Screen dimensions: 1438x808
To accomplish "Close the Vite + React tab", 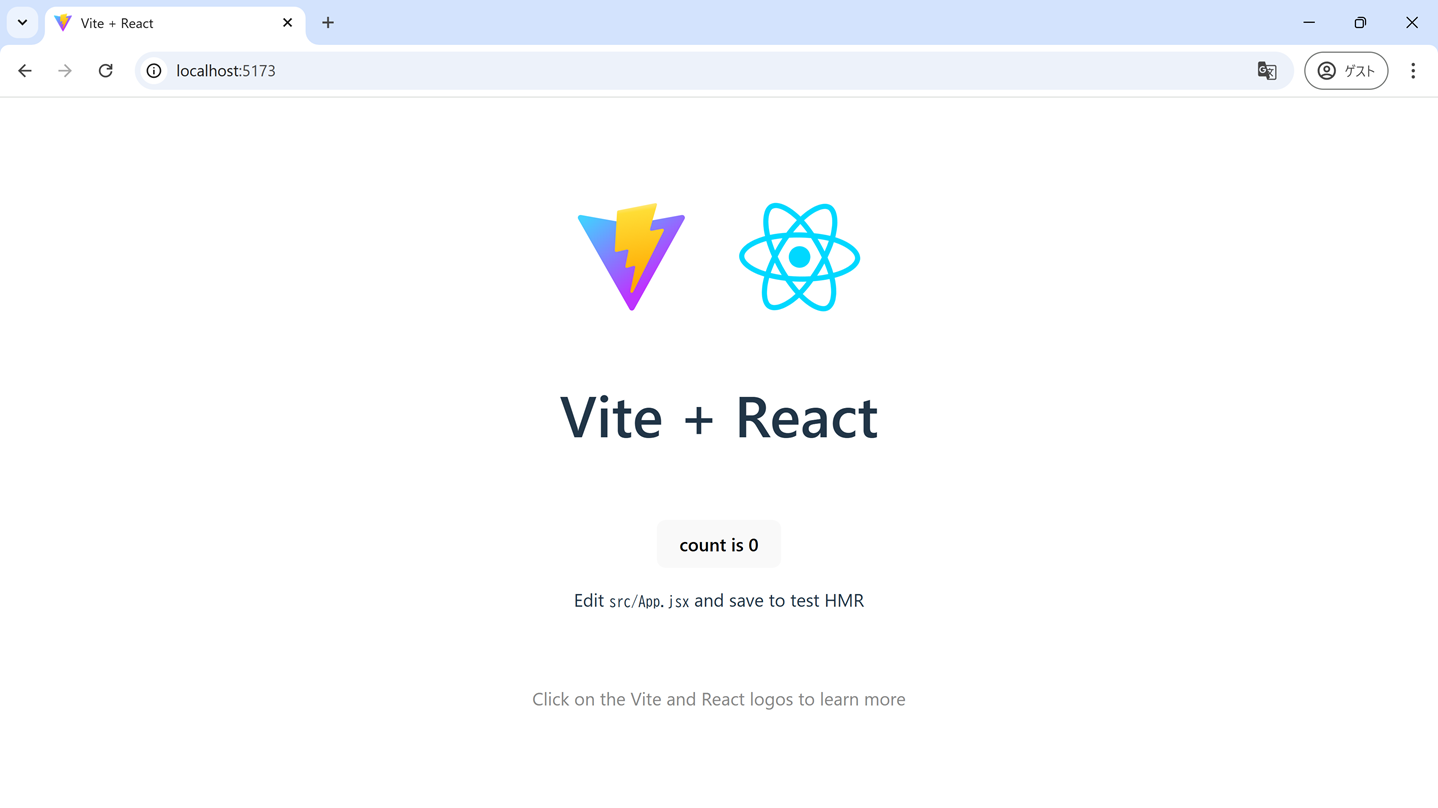I will (x=287, y=23).
